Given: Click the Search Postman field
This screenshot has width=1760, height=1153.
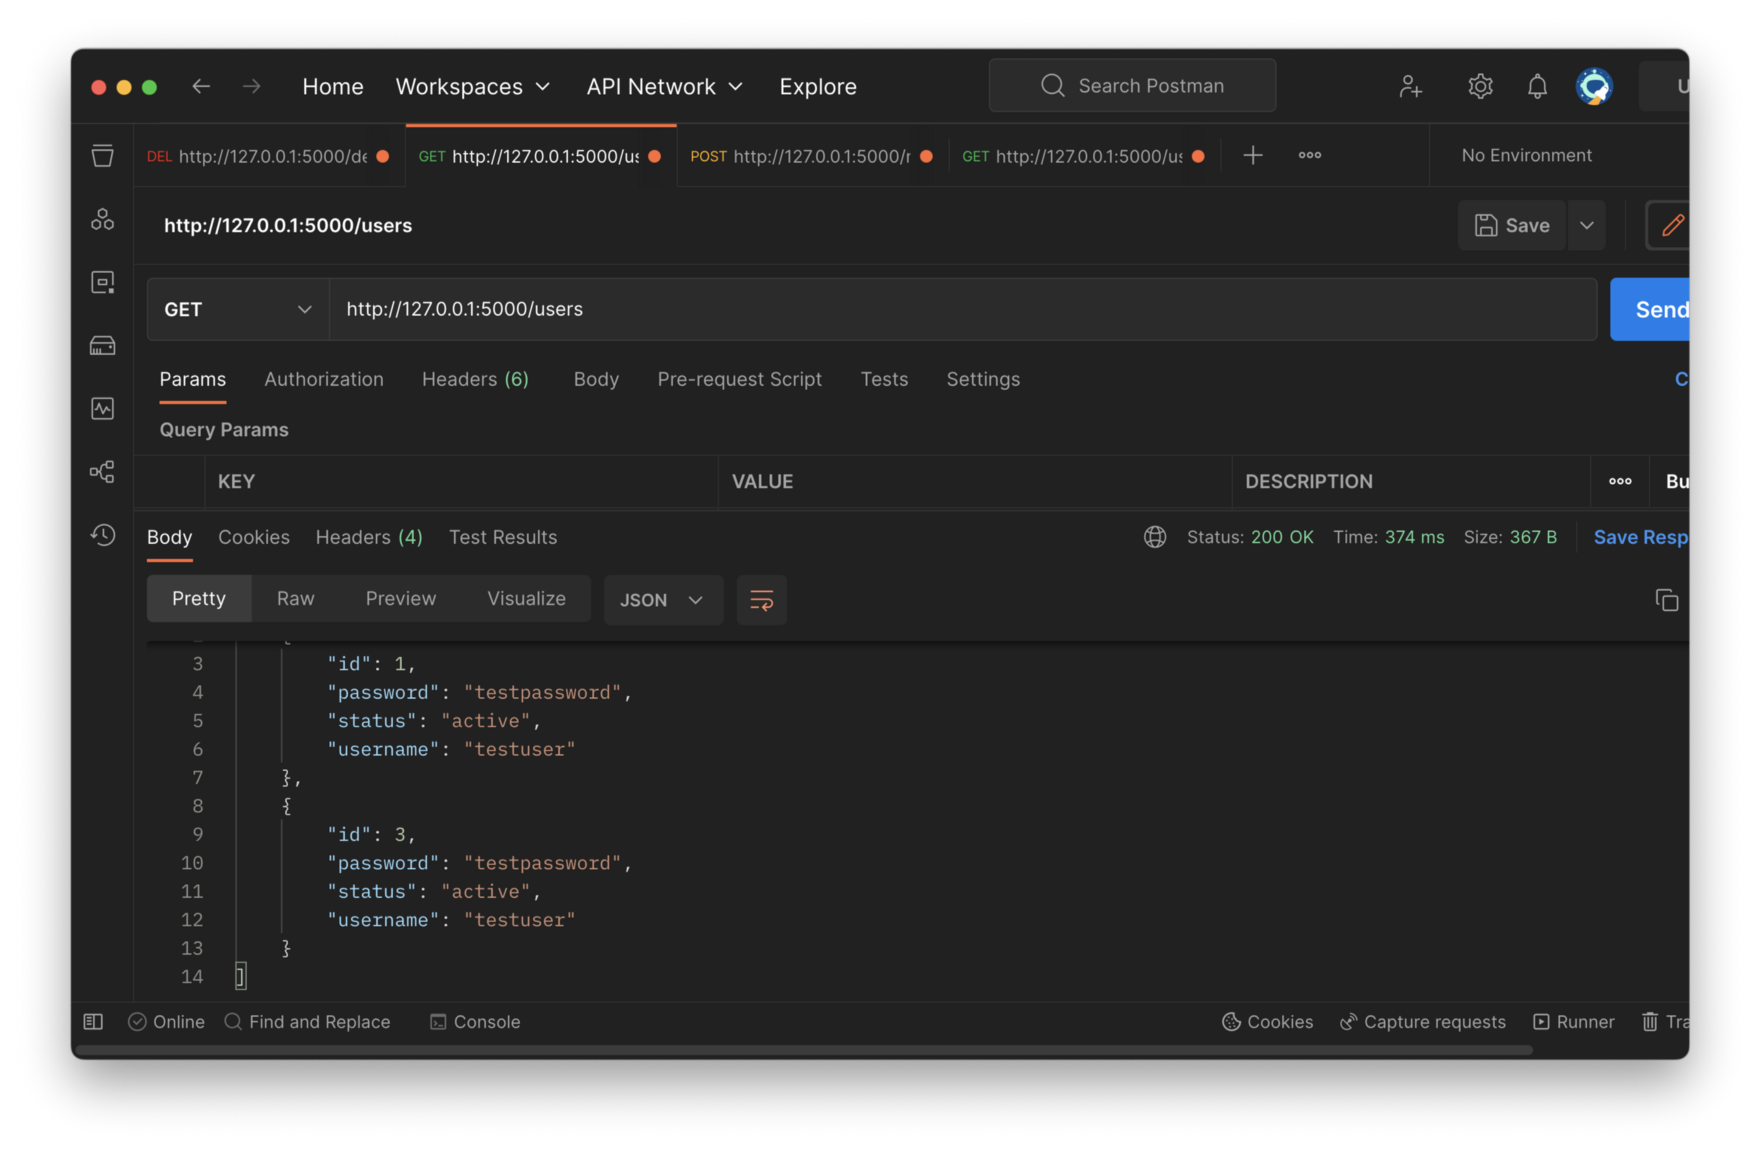Looking at the screenshot, I should click(1132, 86).
